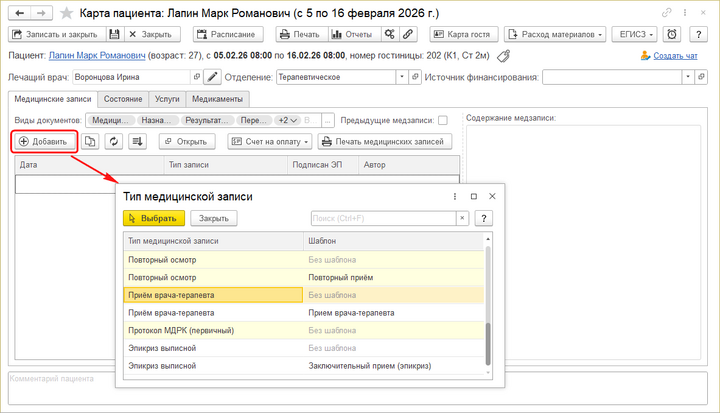Expand the Отделение dropdown list
The image size is (720, 413).
pos(402,77)
